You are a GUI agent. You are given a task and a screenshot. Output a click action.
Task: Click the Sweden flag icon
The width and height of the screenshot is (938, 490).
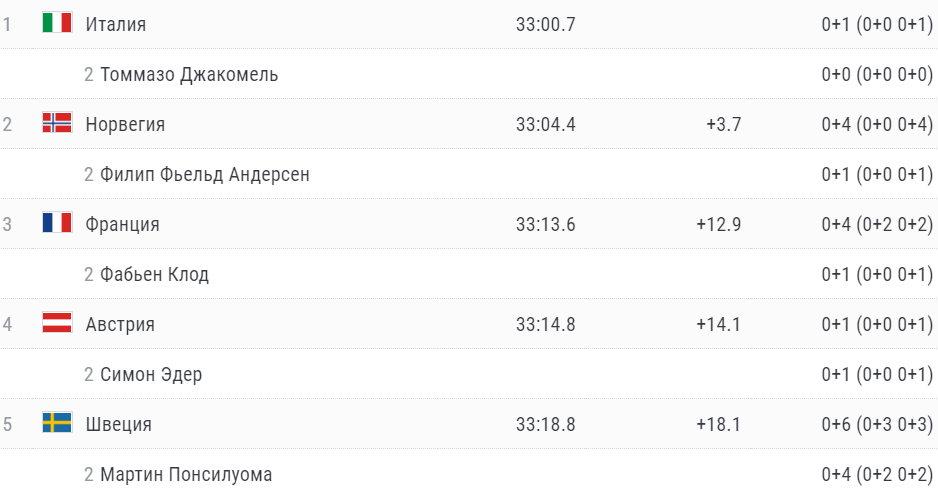(57, 423)
